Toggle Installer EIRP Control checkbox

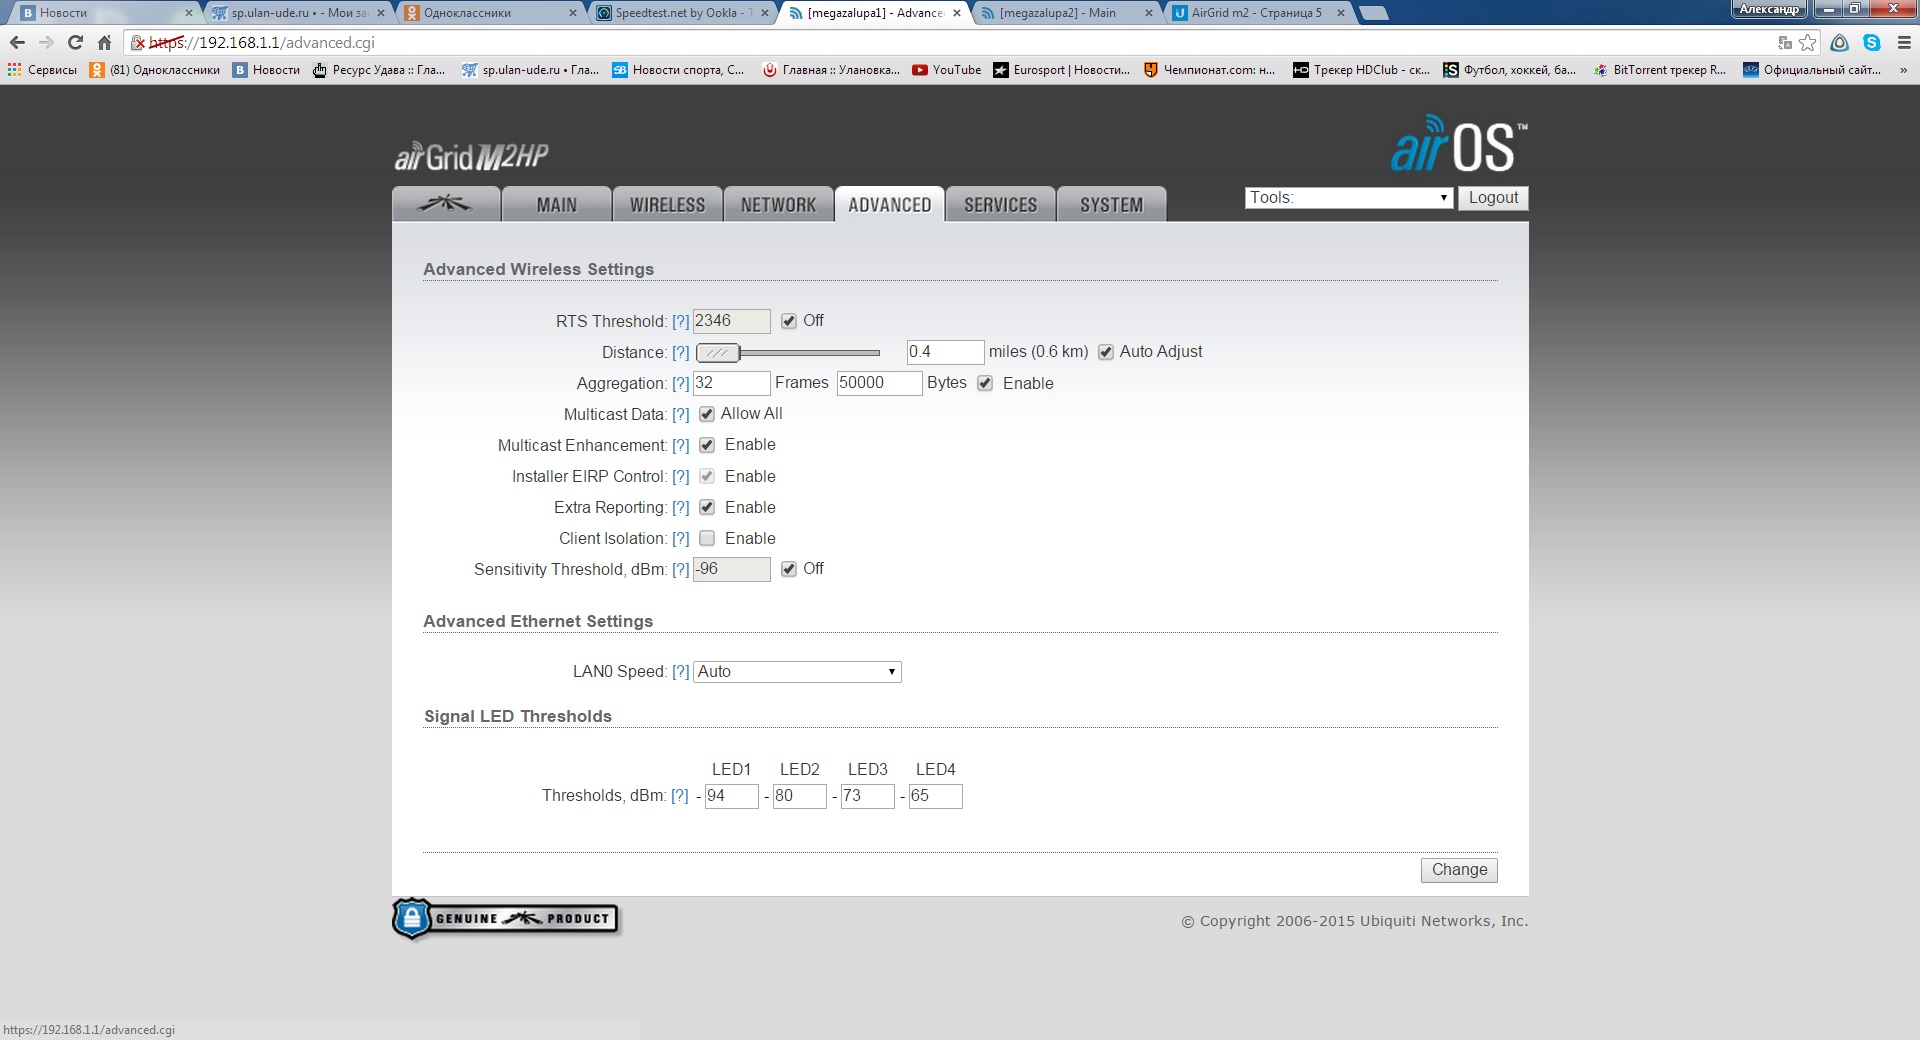coord(707,476)
